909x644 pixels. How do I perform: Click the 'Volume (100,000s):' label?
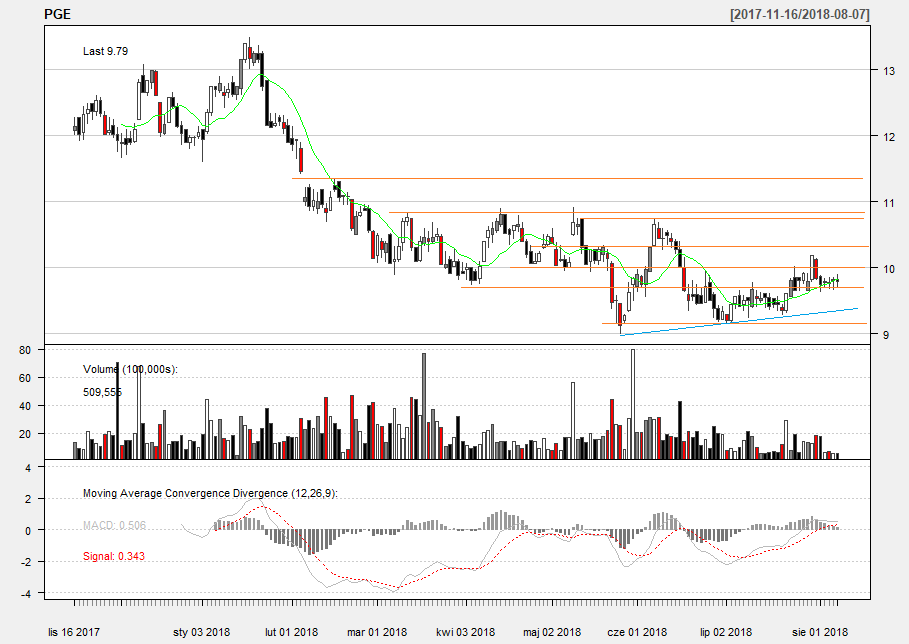[x=130, y=369]
